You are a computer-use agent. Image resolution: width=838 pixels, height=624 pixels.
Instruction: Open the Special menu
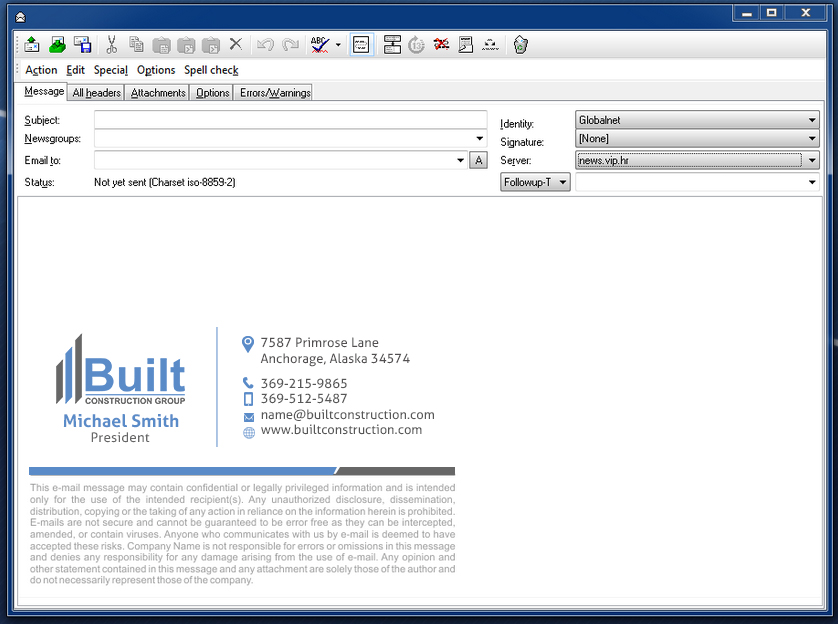111,70
